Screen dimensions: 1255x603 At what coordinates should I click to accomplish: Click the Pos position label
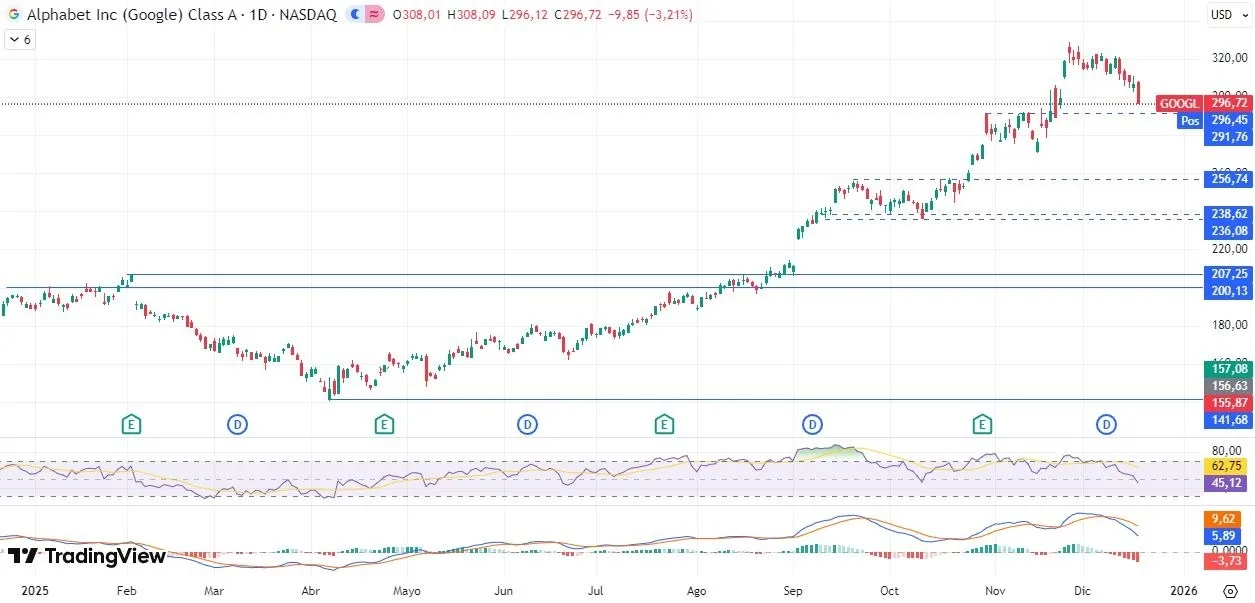1189,120
